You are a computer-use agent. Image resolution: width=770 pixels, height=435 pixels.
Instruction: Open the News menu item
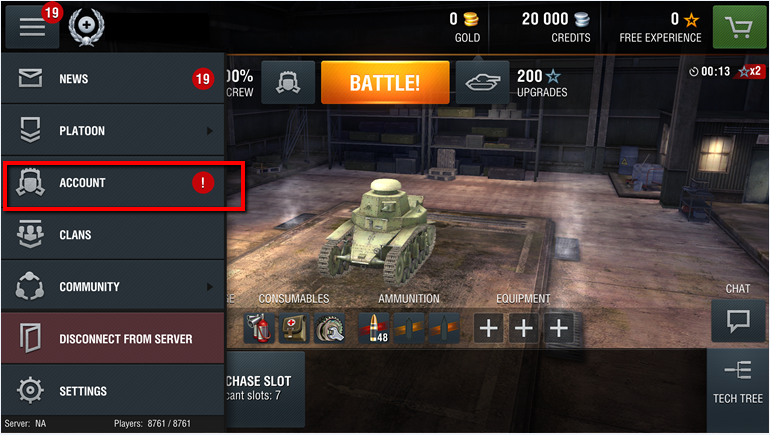(113, 79)
